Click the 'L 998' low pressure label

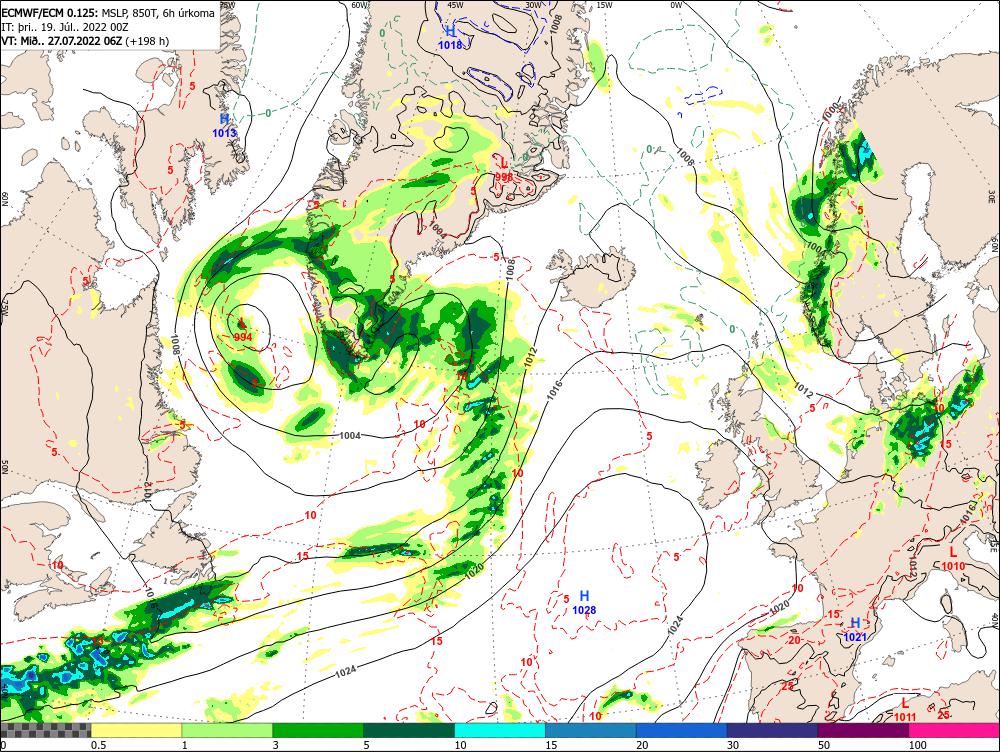point(504,170)
